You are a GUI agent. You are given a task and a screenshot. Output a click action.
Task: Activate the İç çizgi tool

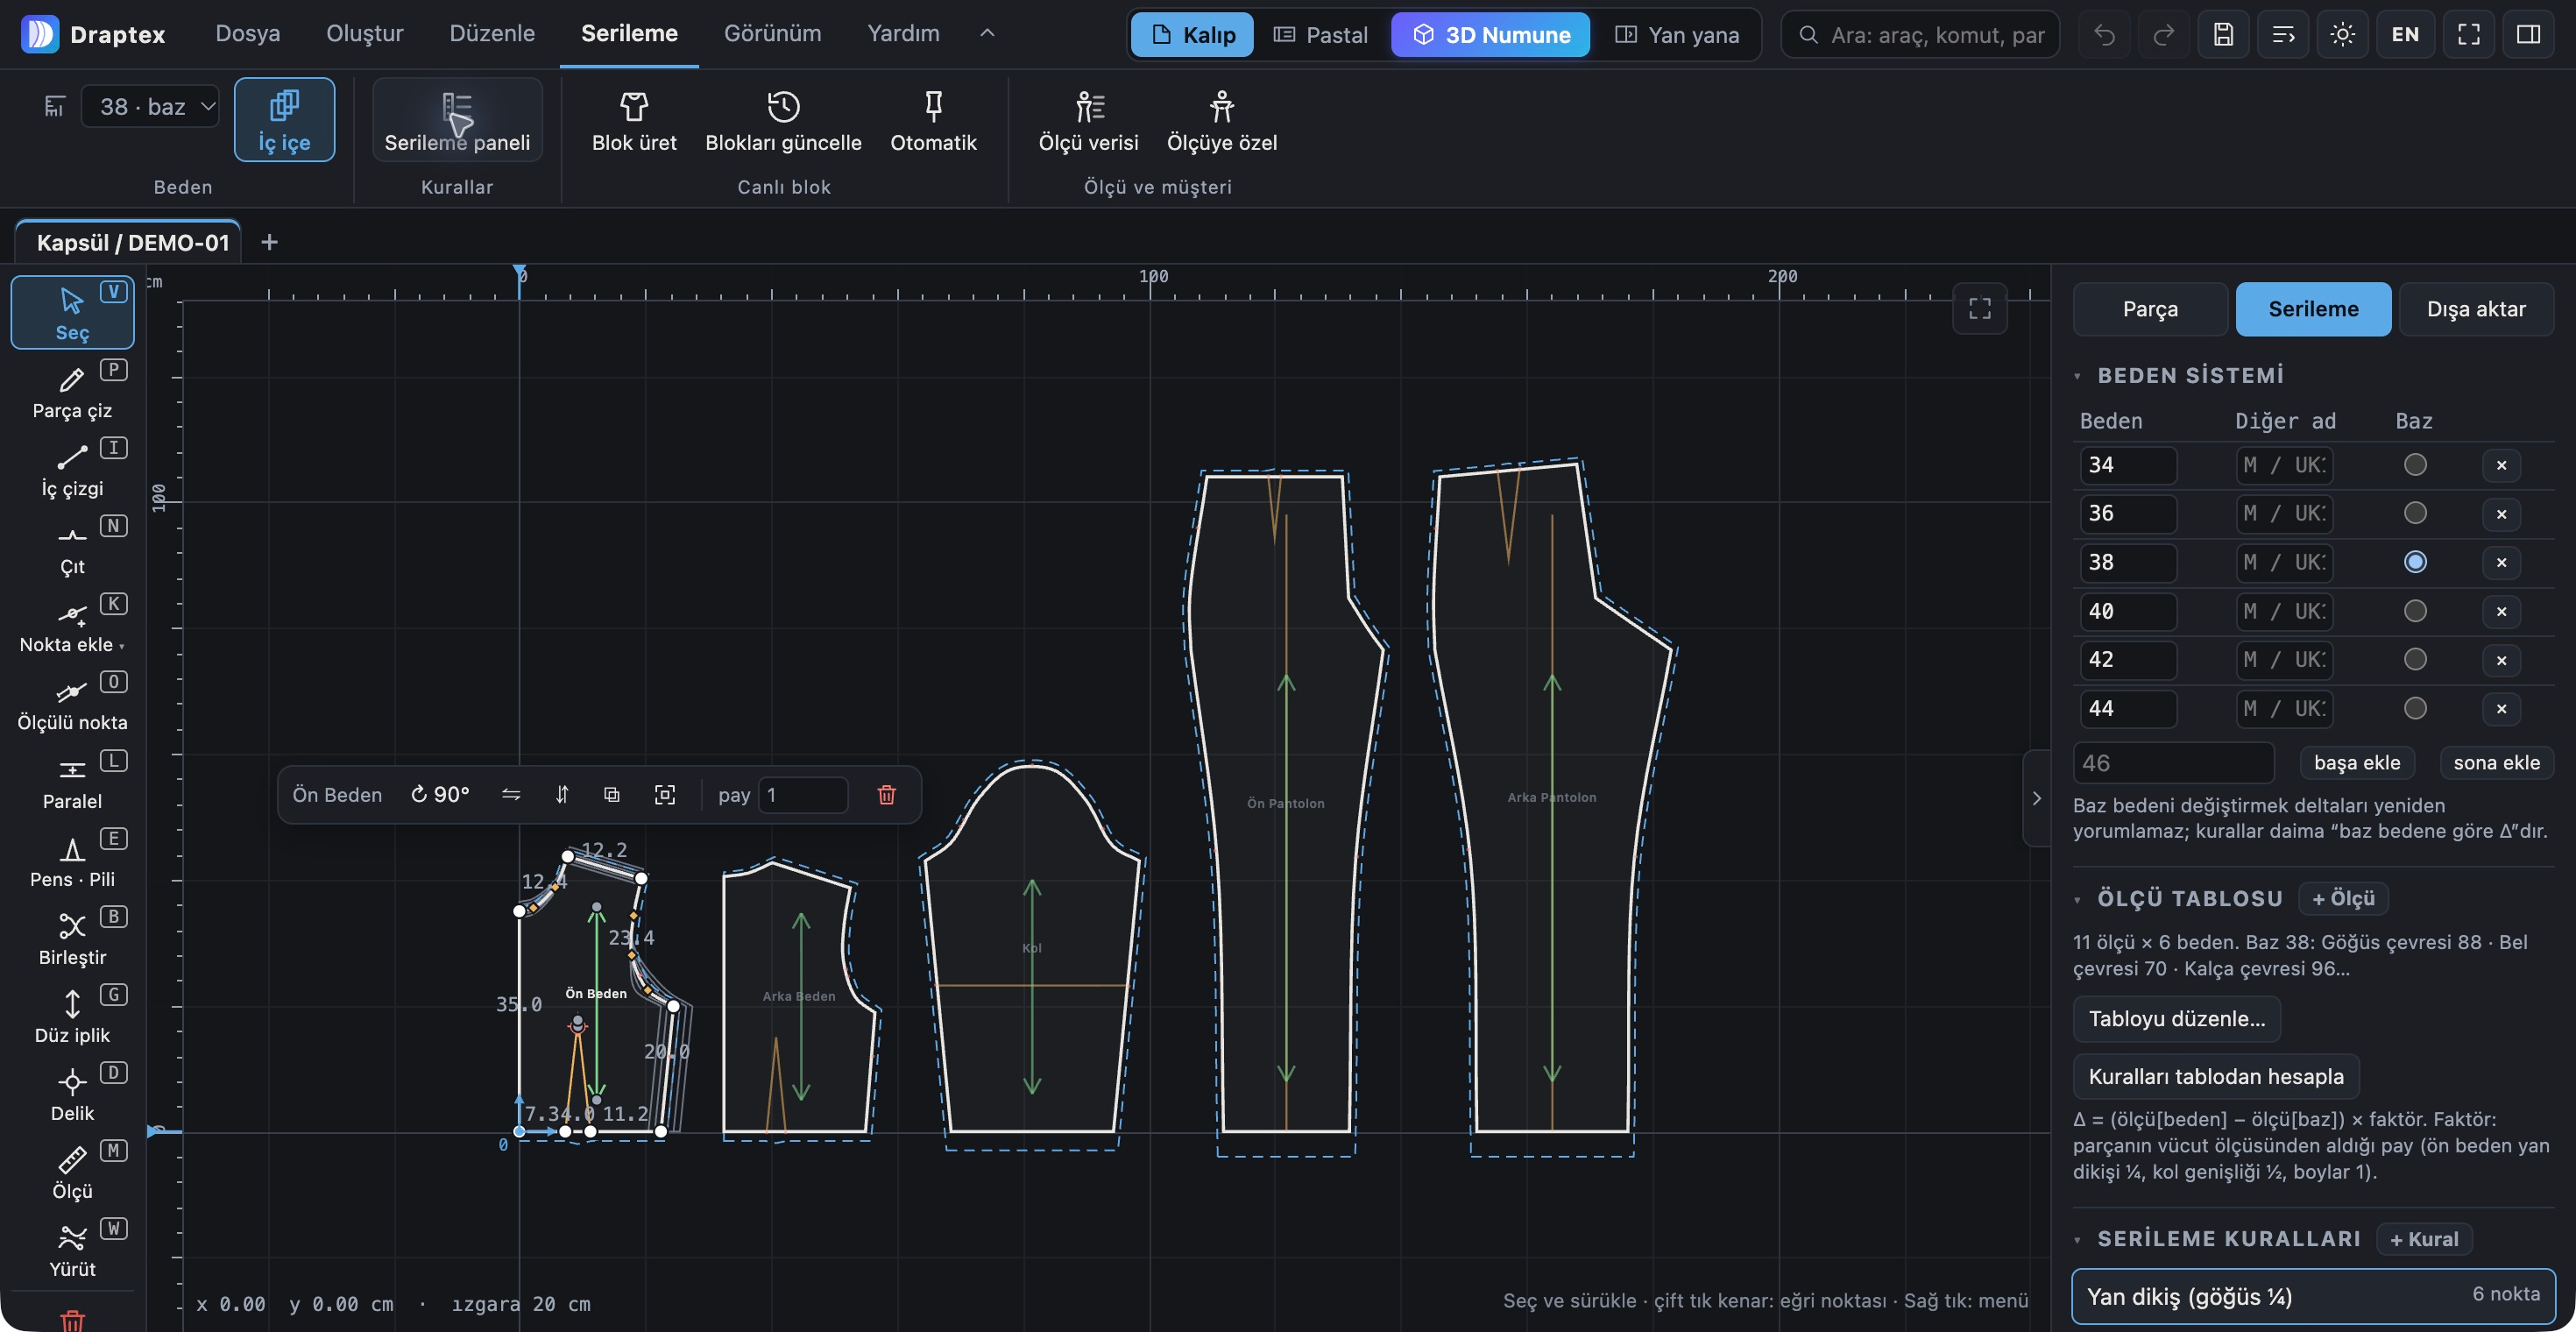pos(72,469)
